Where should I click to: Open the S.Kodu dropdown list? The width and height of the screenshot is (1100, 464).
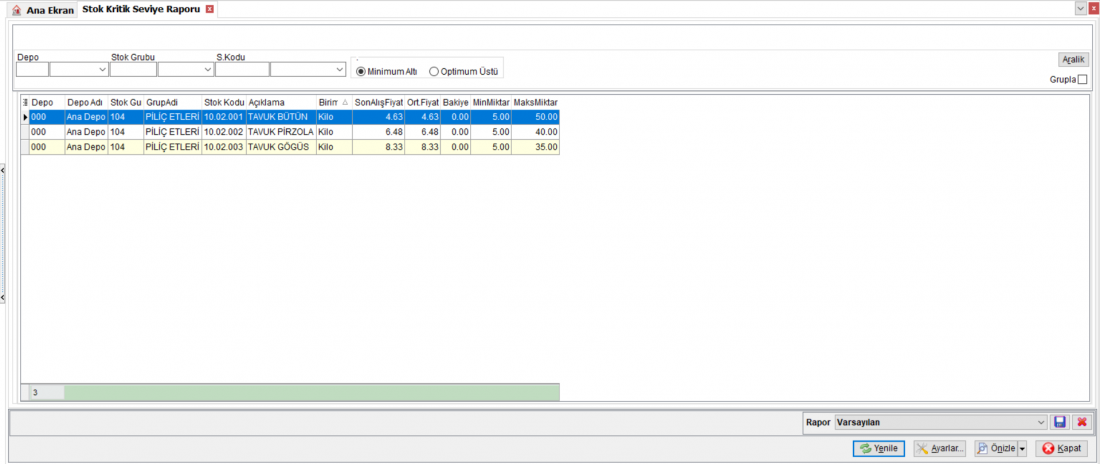pyautogui.click(x=340, y=69)
